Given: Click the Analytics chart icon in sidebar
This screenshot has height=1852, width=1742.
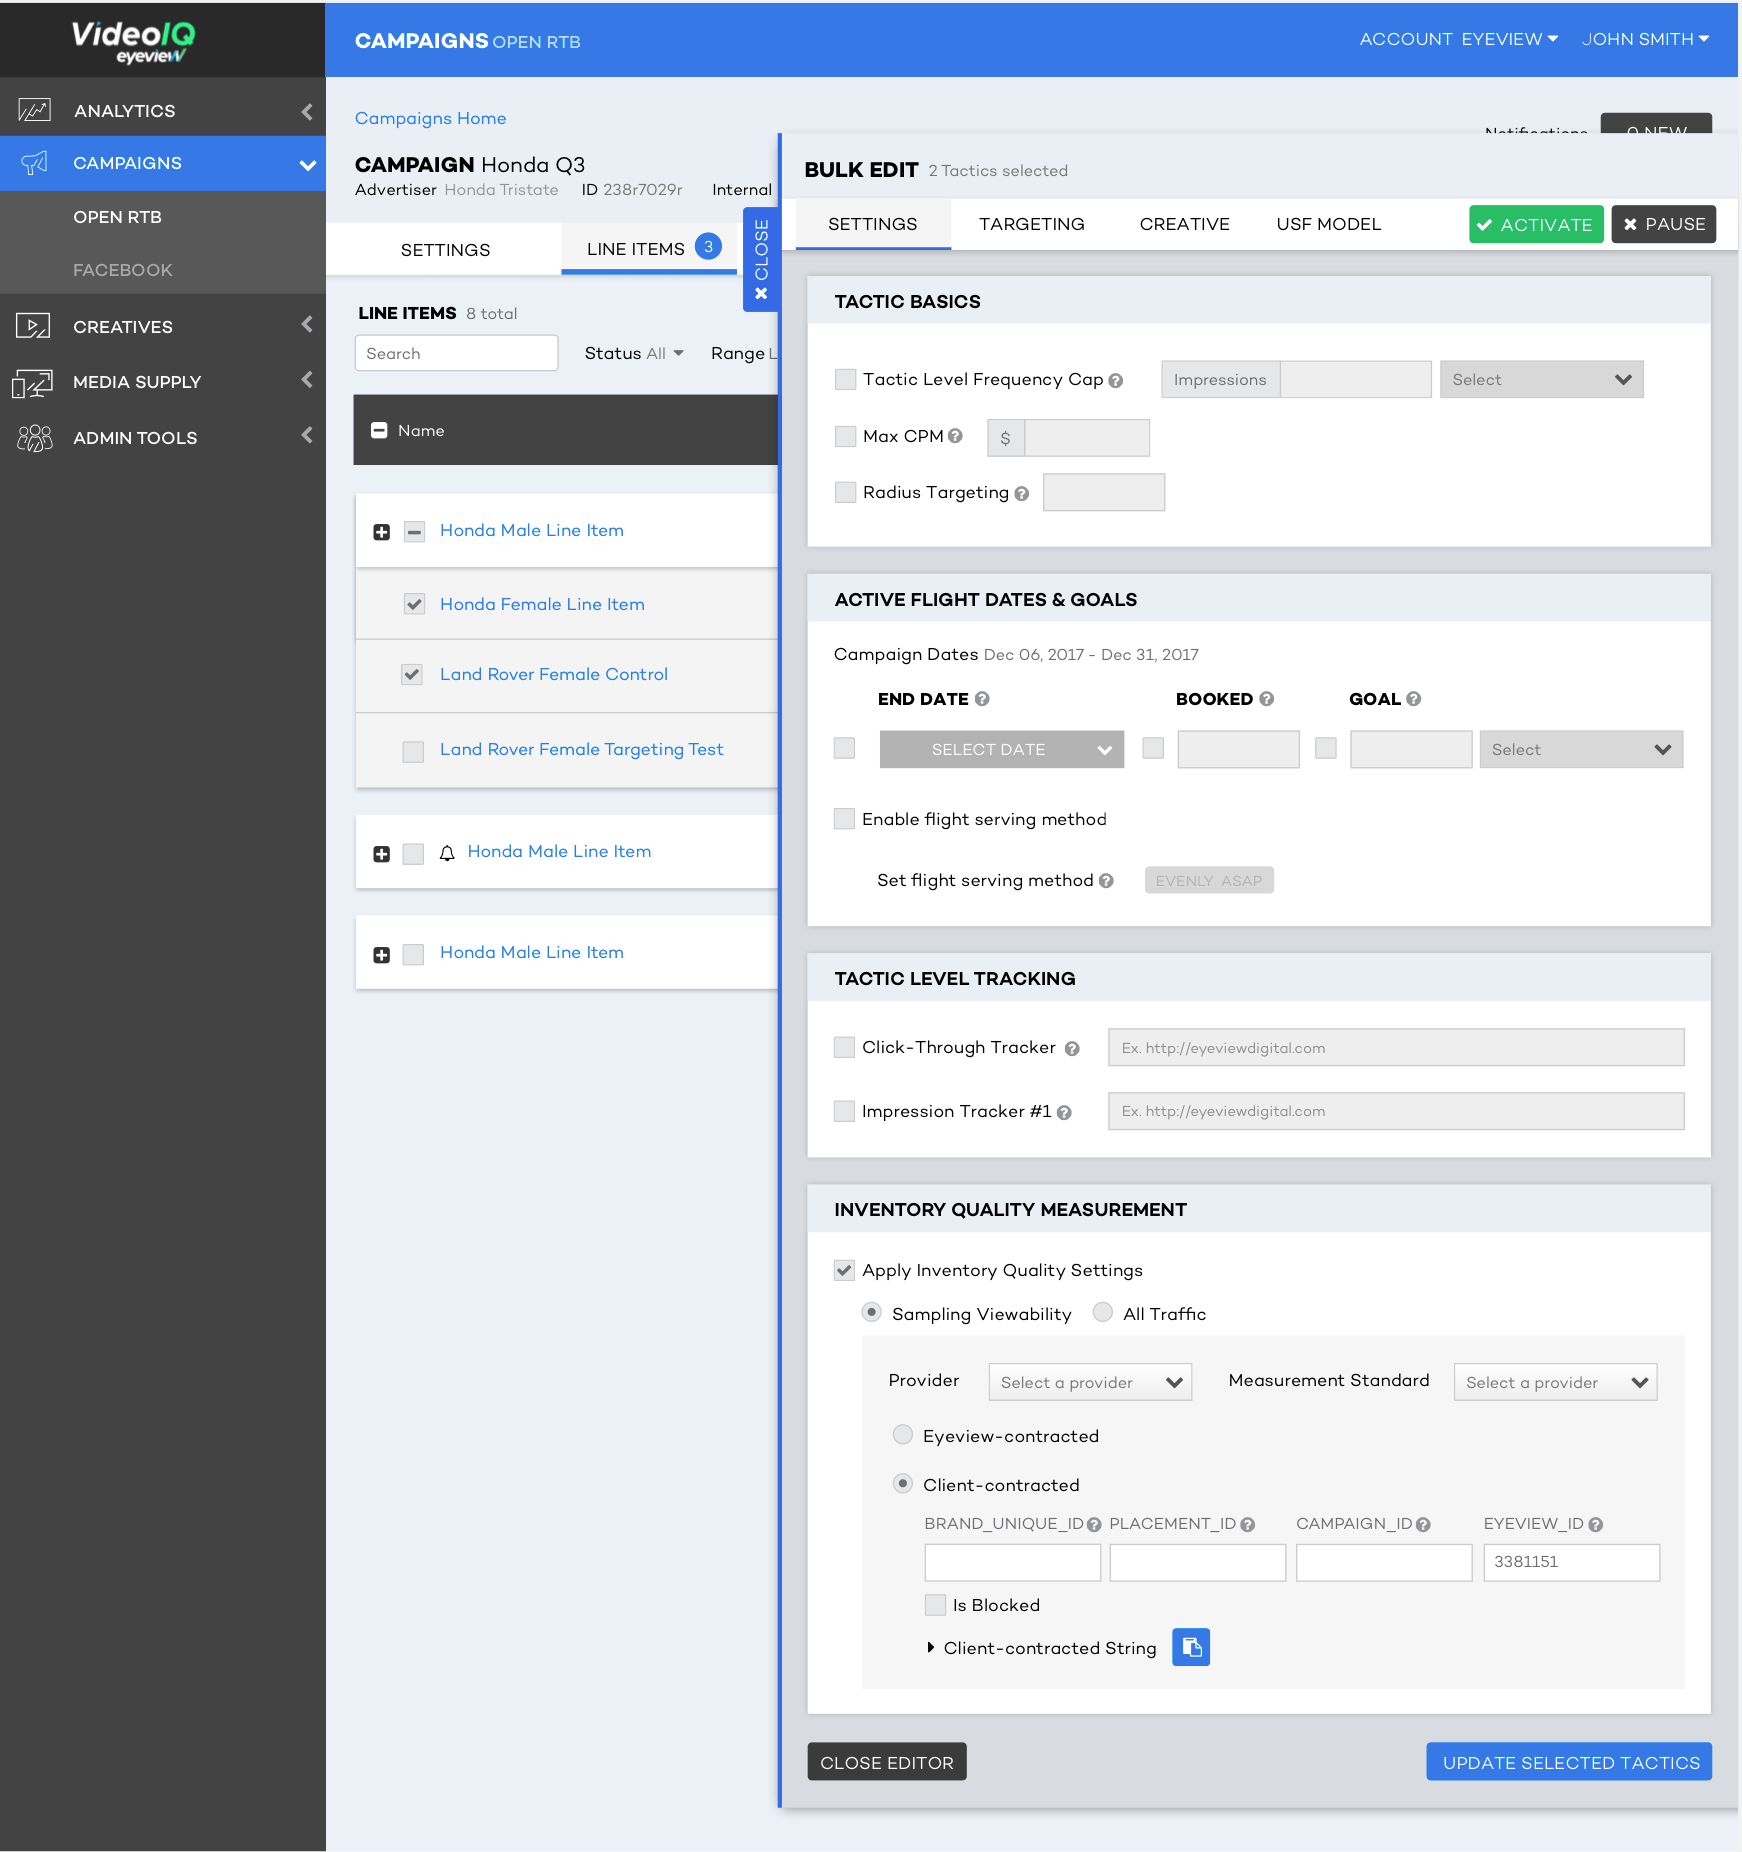Looking at the screenshot, I should 34,110.
